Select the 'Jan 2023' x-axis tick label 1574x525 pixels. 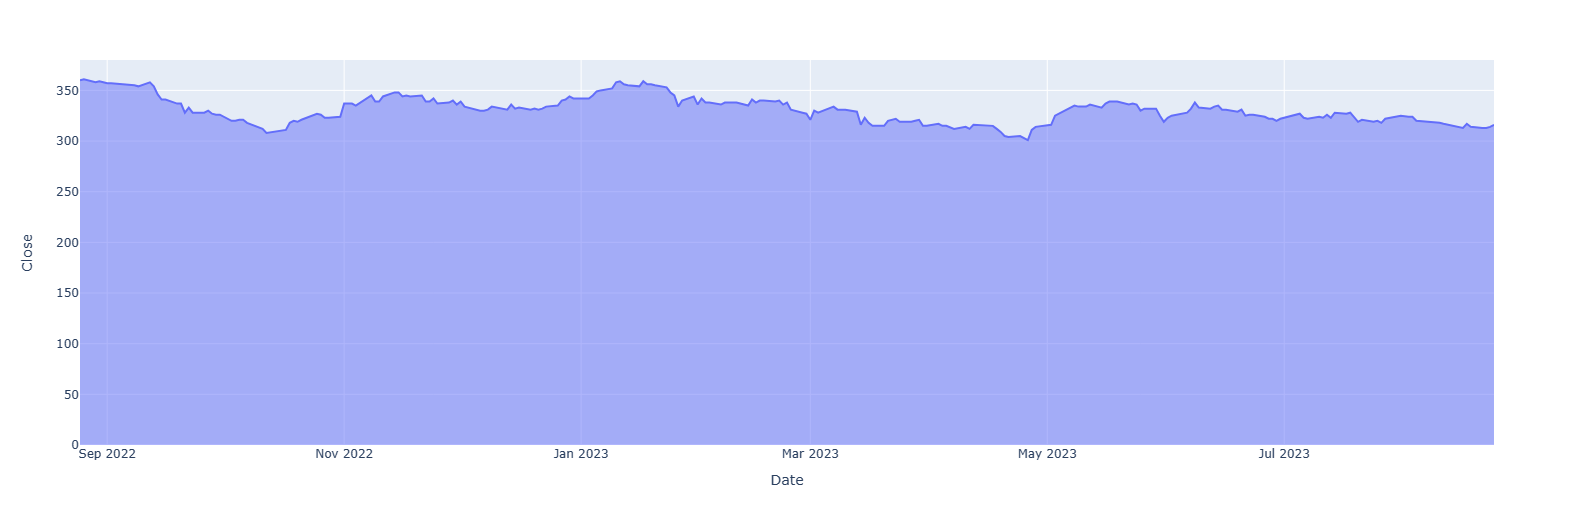click(581, 454)
